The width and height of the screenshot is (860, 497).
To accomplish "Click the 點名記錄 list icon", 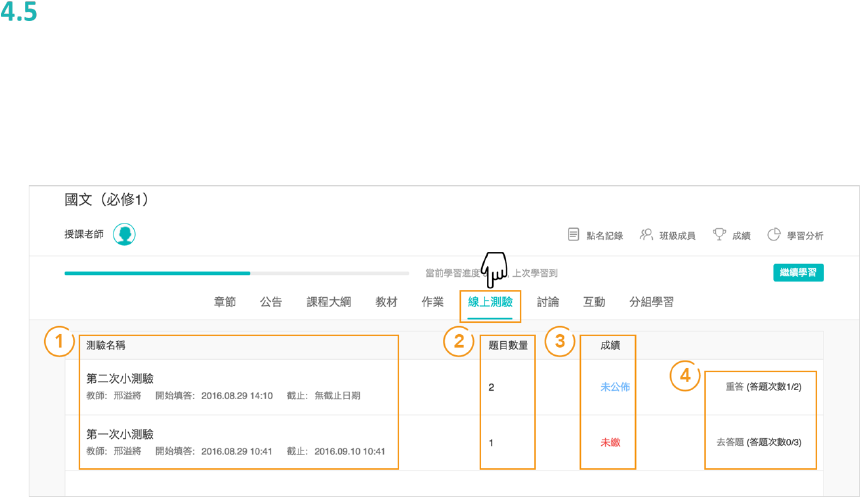I will coord(574,235).
